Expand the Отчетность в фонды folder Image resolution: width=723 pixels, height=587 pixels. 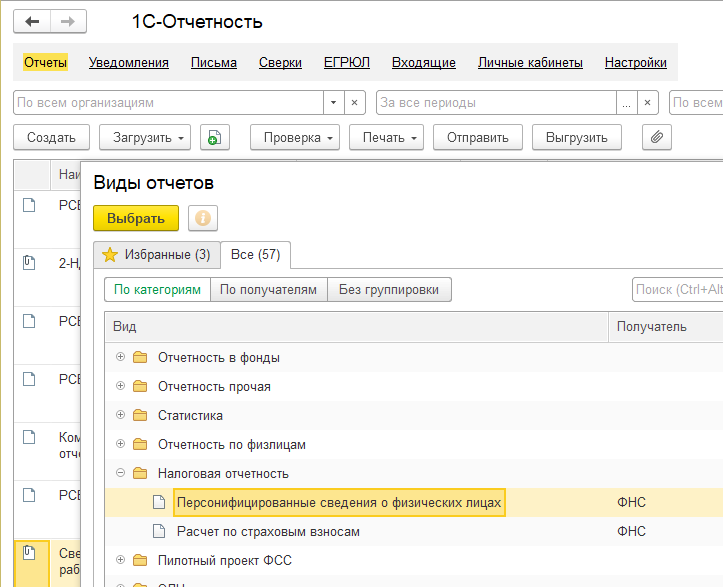(120, 357)
